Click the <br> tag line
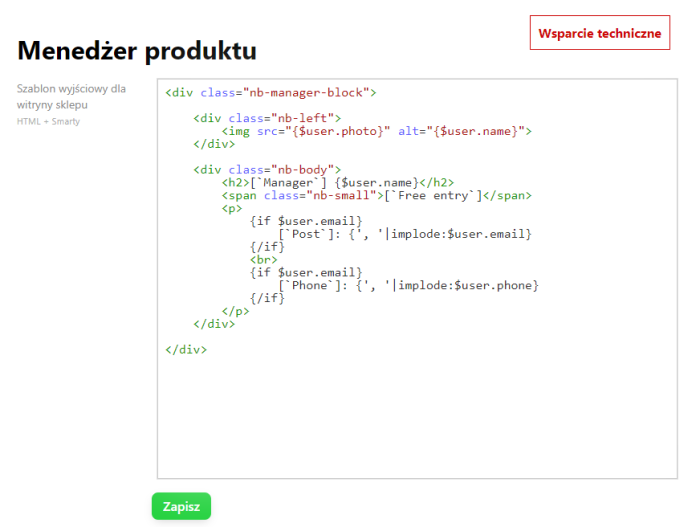Screen dimensions: 700x527 [264, 259]
